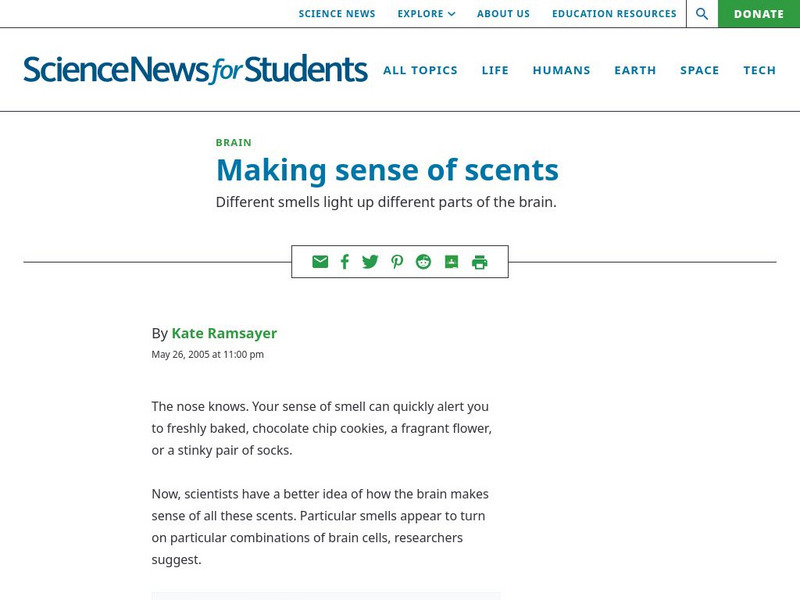Expand the Explore dropdown menu
The width and height of the screenshot is (800, 600).
coord(426,14)
